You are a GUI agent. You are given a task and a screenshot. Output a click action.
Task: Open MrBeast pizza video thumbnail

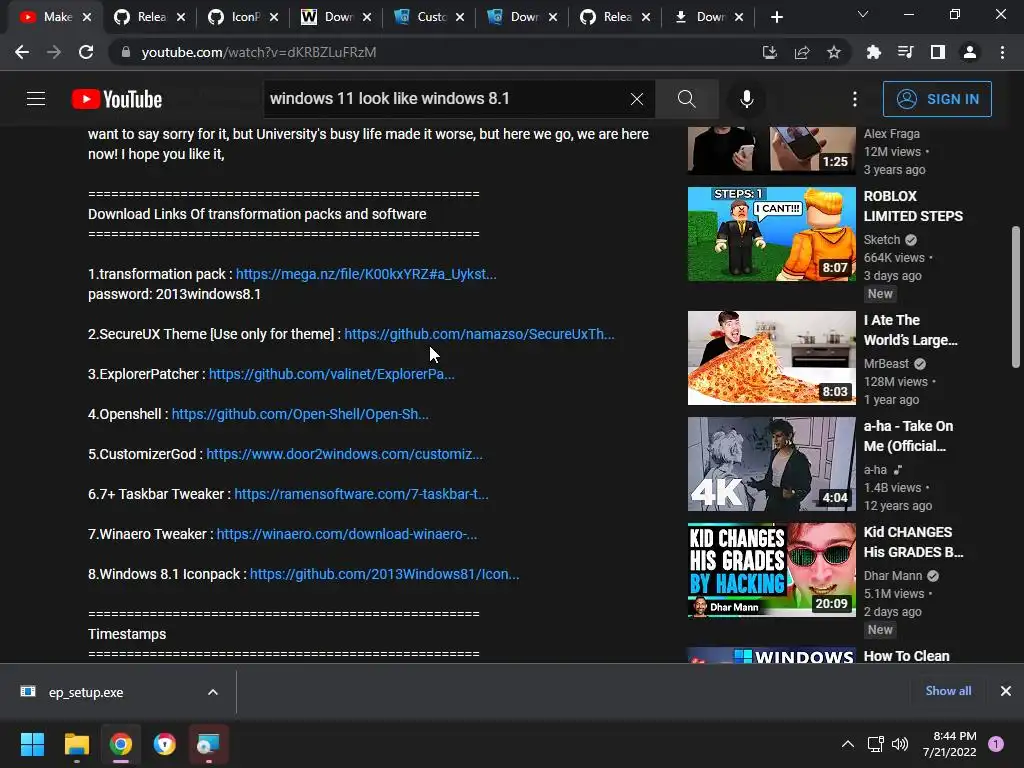pyautogui.click(x=771, y=358)
